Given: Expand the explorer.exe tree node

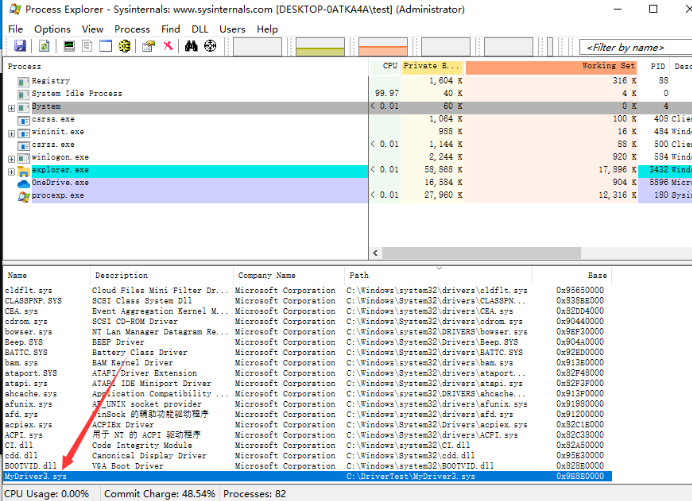Looking at the screenshot, I should point(11,172).
